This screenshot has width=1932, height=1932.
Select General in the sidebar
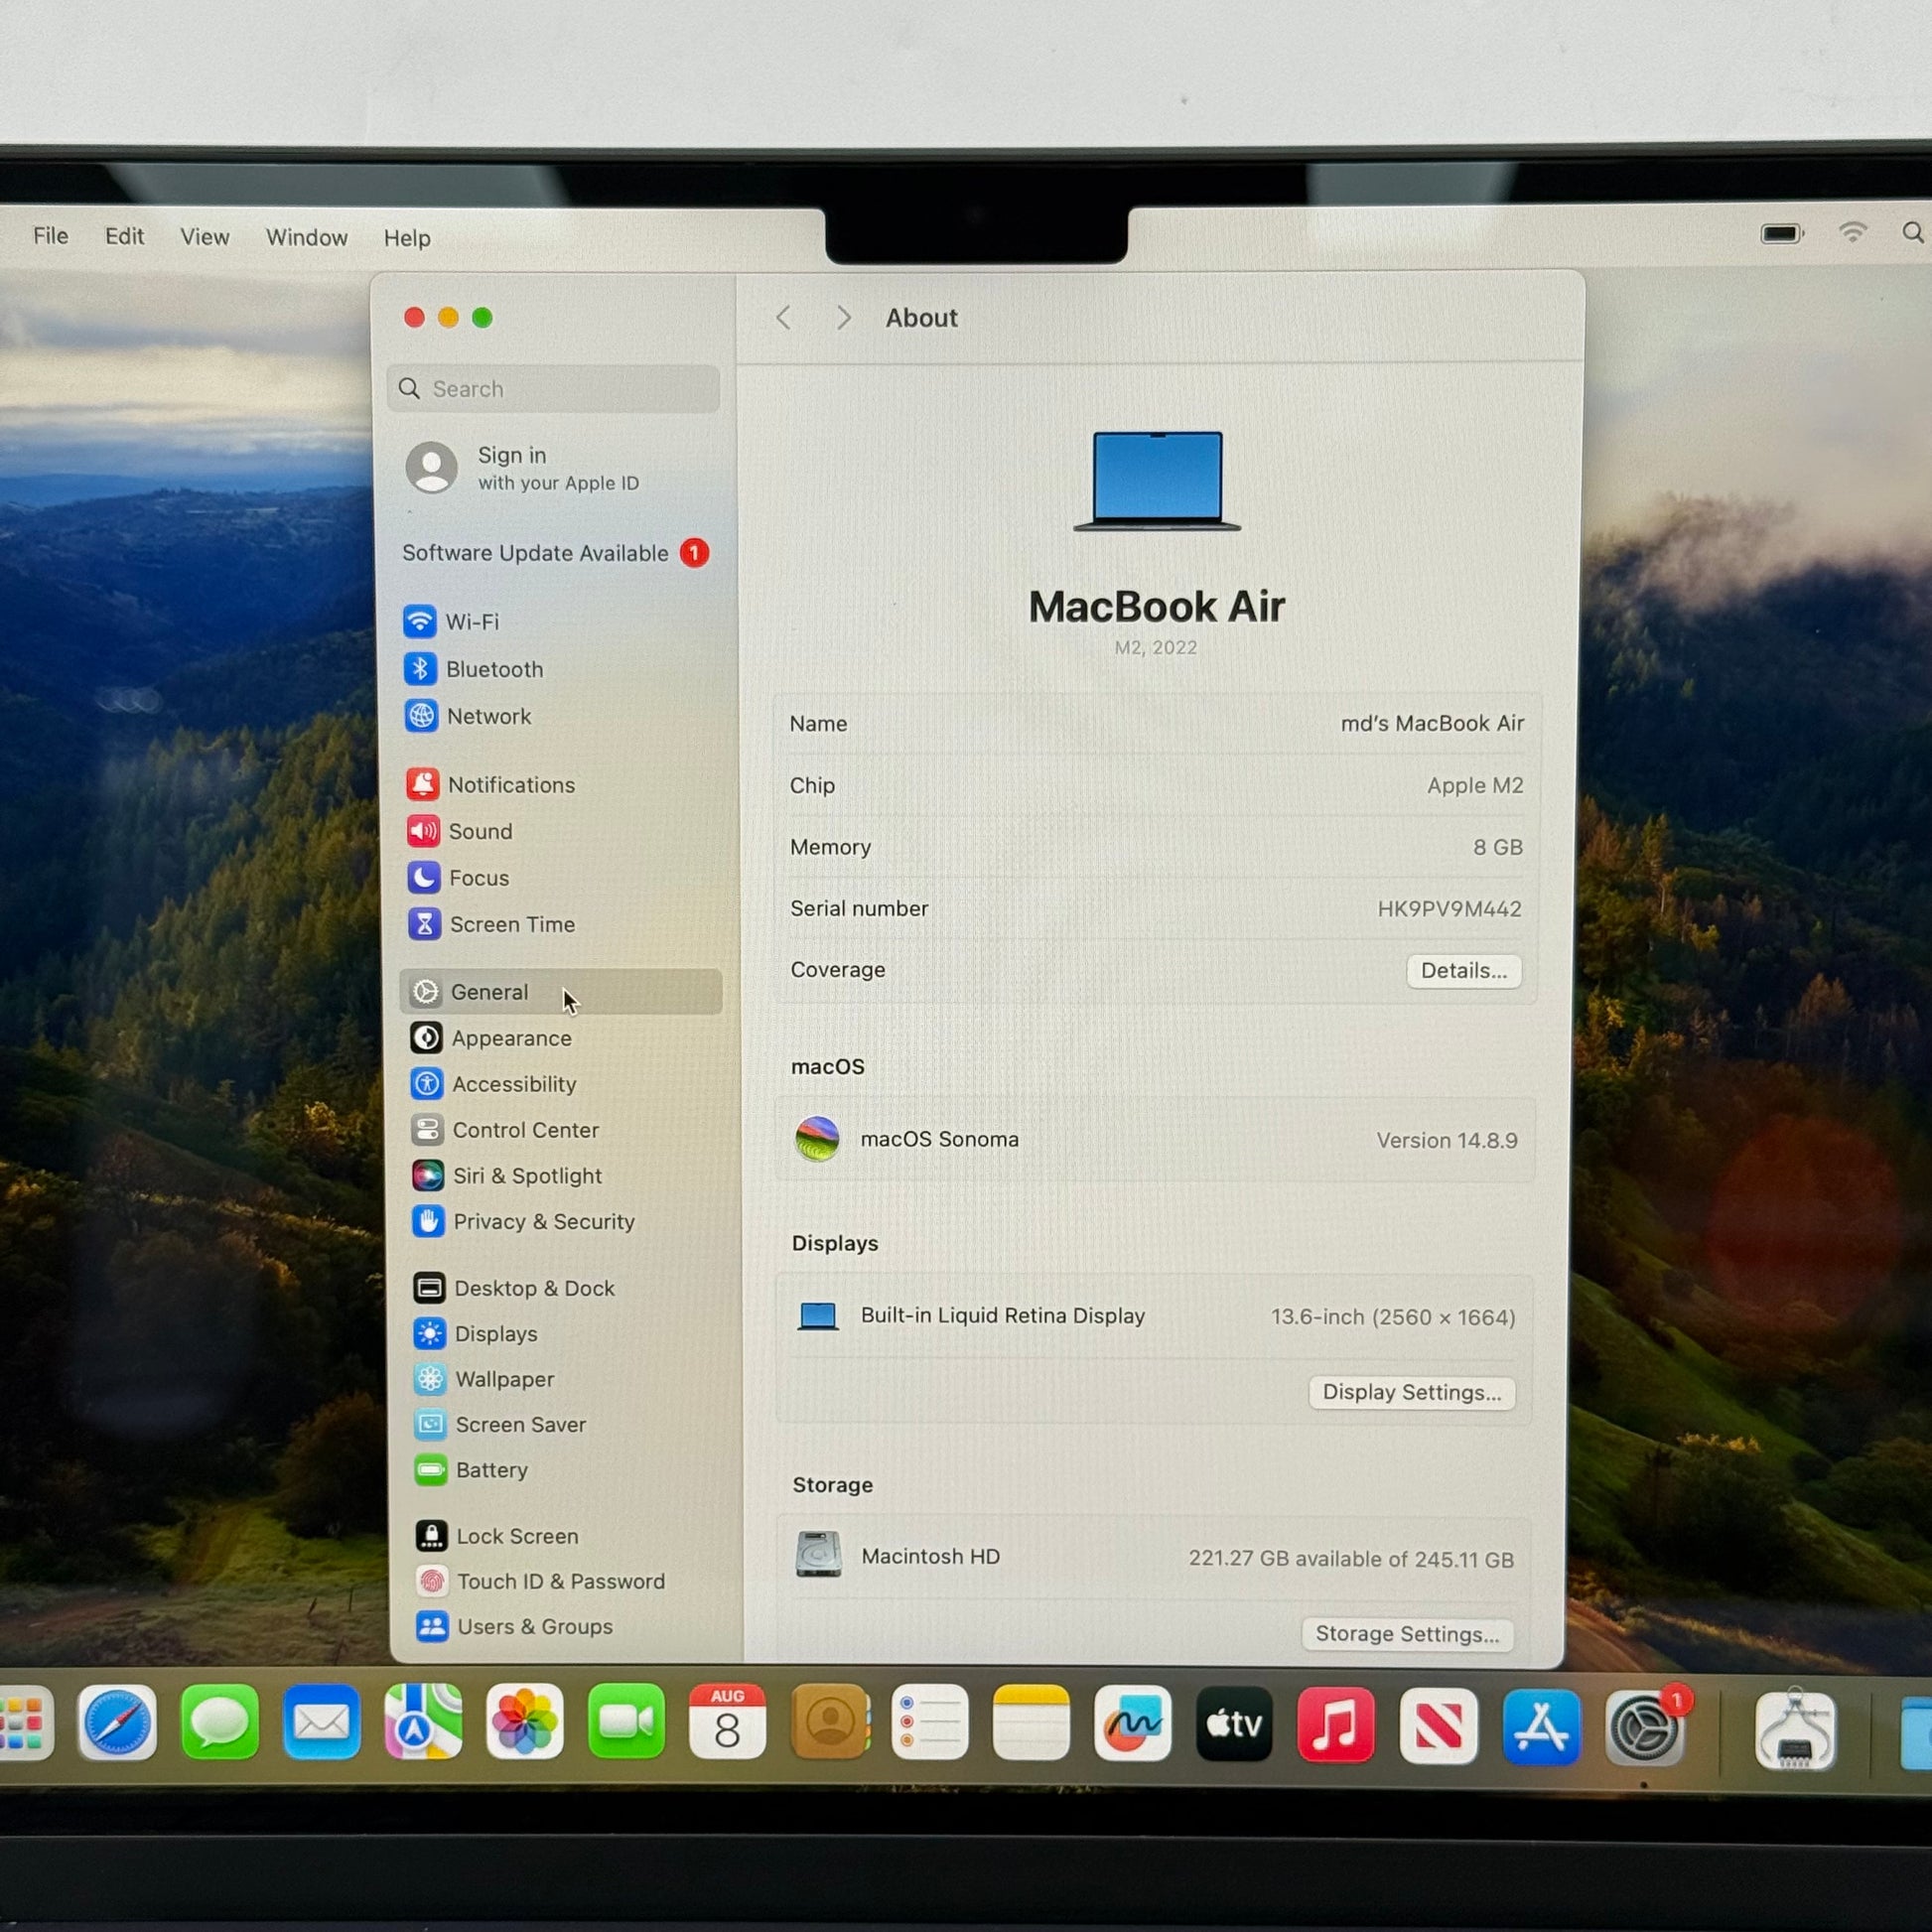561,992
